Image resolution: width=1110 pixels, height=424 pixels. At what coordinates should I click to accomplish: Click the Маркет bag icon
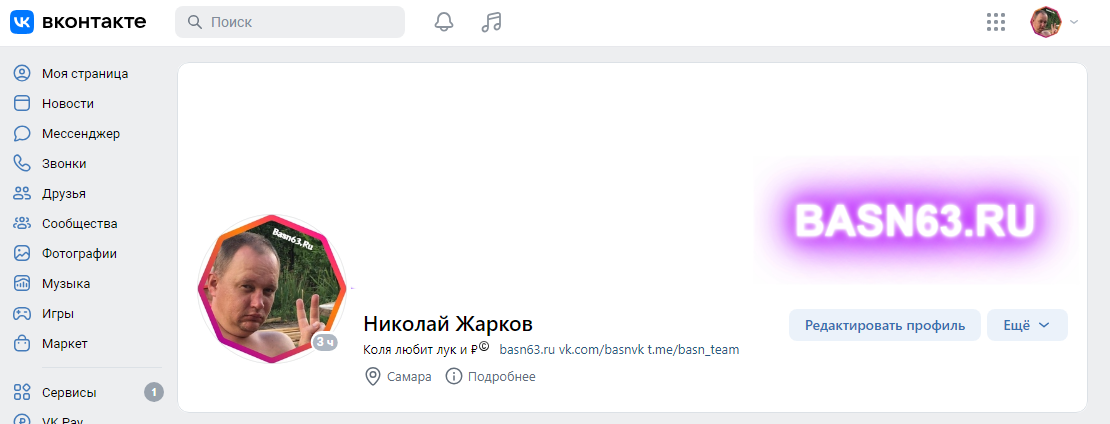click(x=23, y=343)
